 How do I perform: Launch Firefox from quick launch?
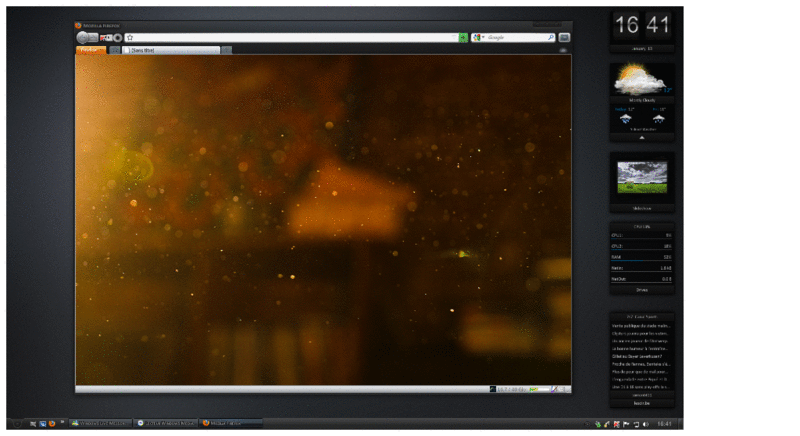pos(52,424)
